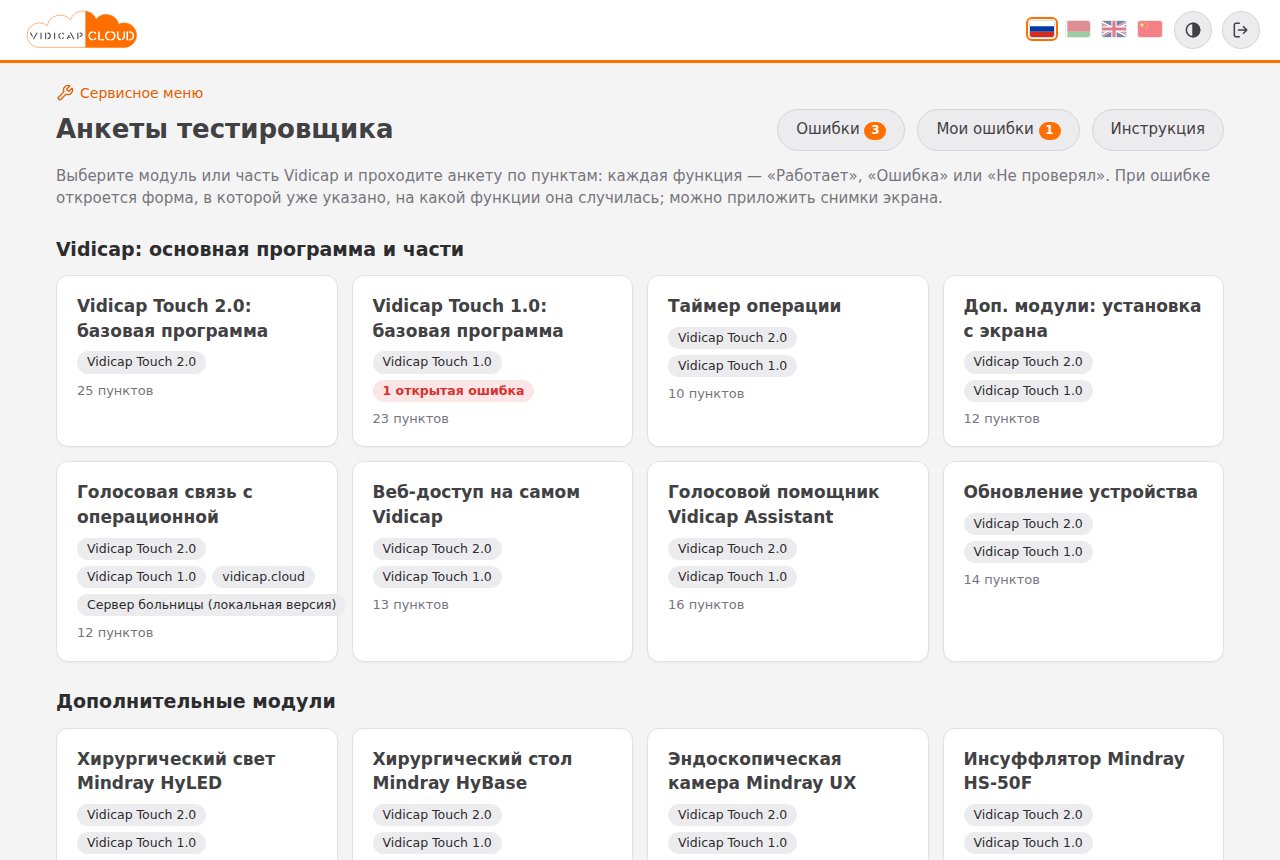Open the Инструкция button
This screenshot has width=1280, height=860.
pos(1158,129)
